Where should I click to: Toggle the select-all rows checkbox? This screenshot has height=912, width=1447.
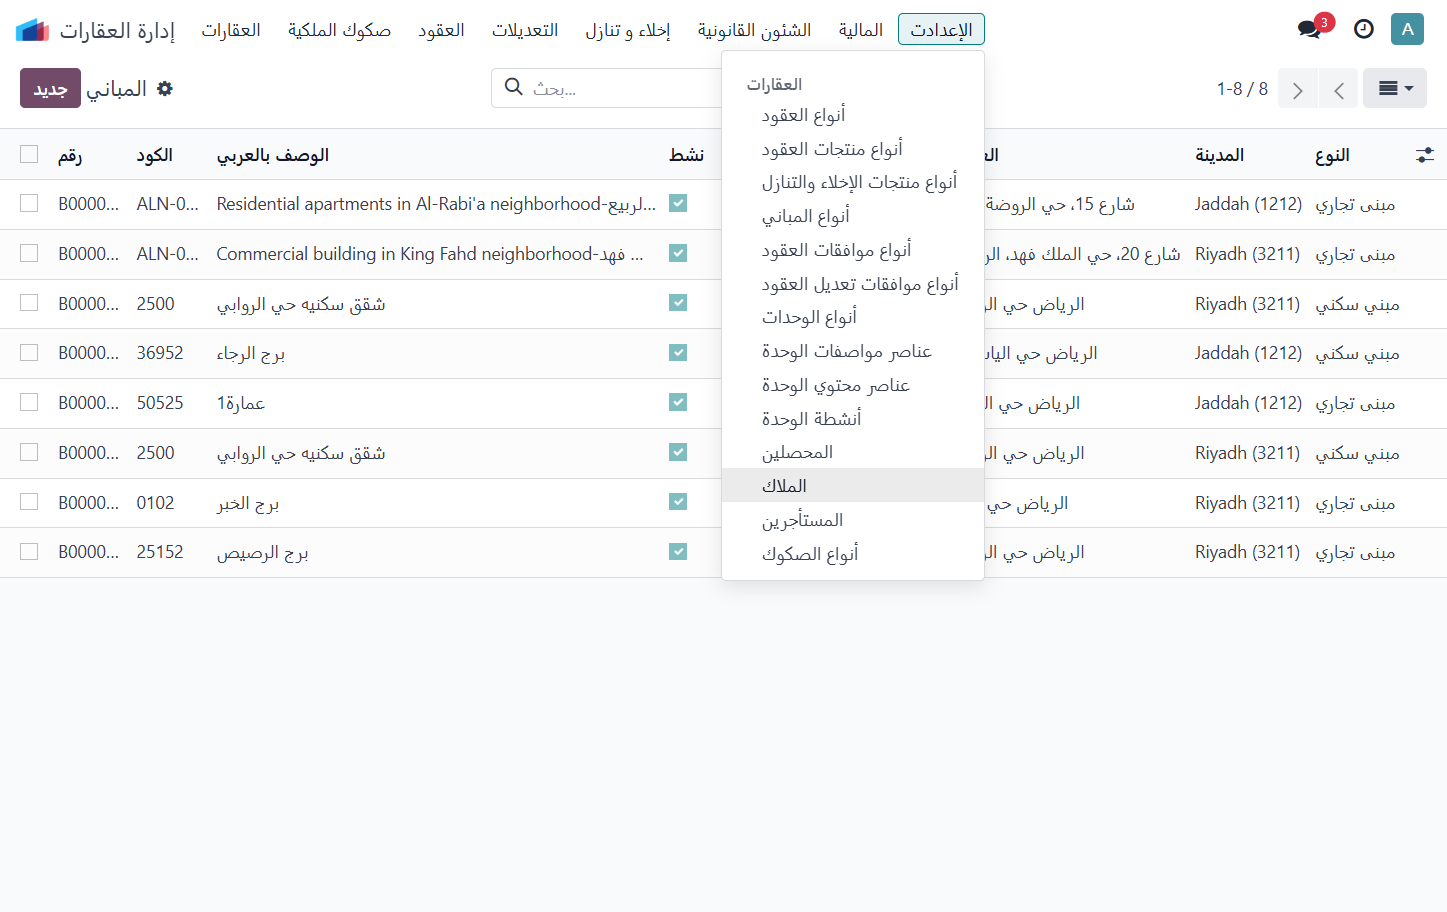29,154
